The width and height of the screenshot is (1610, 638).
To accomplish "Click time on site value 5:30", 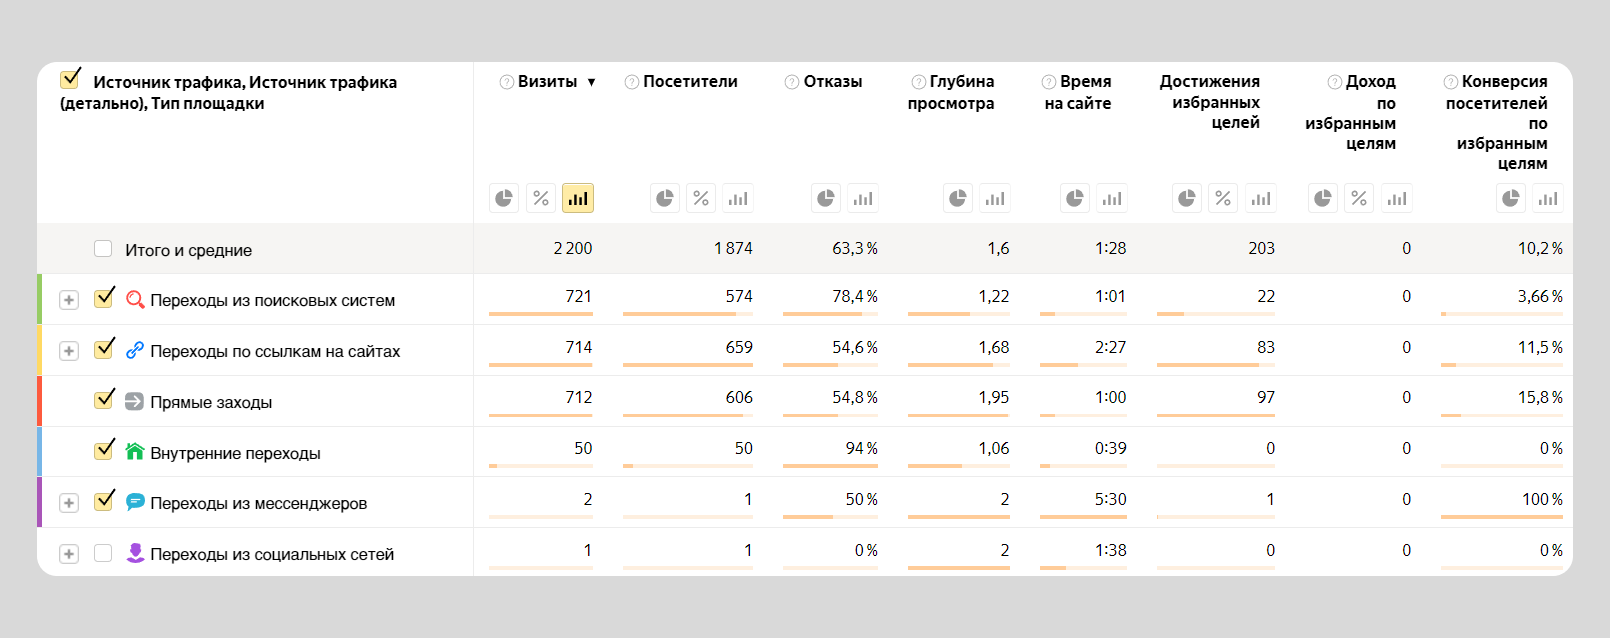I will point(1110,499).
